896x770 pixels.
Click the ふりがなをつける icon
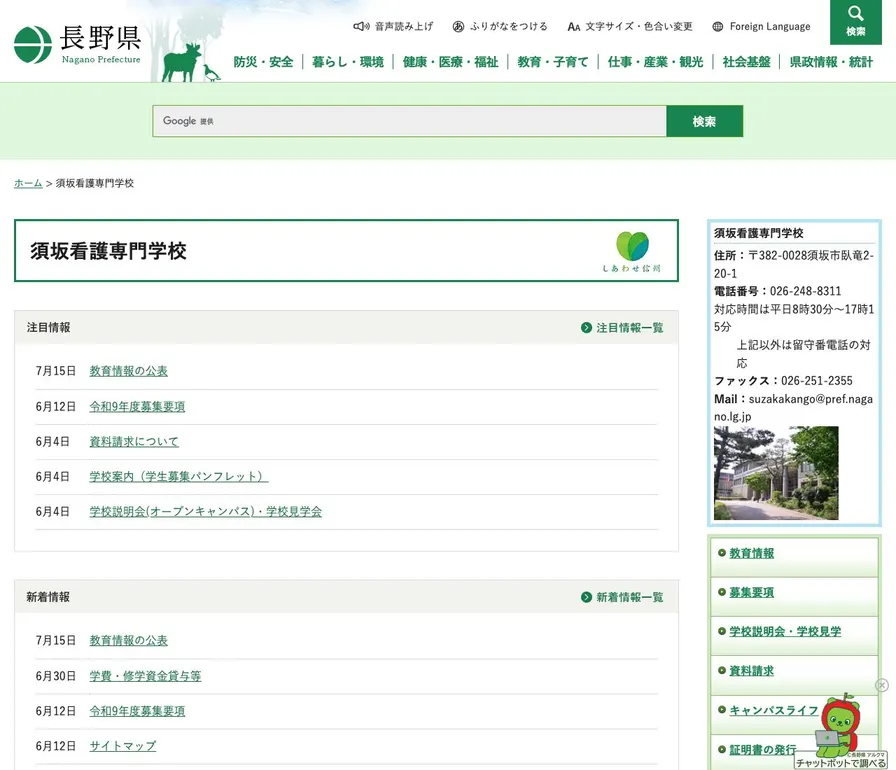[x=458, y=26]
